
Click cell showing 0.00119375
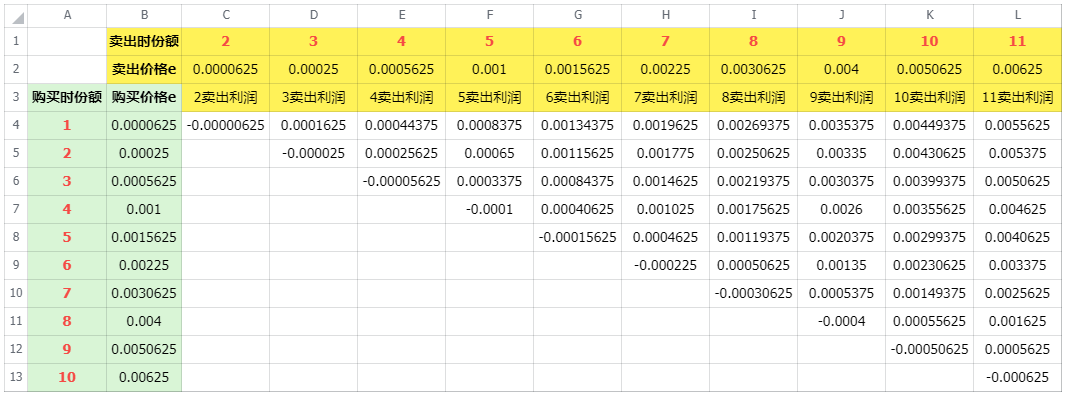click(753, 237)
